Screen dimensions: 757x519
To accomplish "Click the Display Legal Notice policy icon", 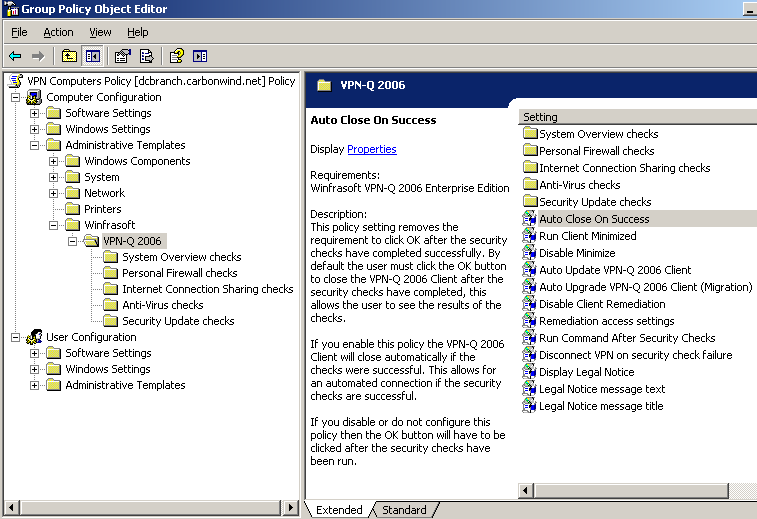I will 529,372.
